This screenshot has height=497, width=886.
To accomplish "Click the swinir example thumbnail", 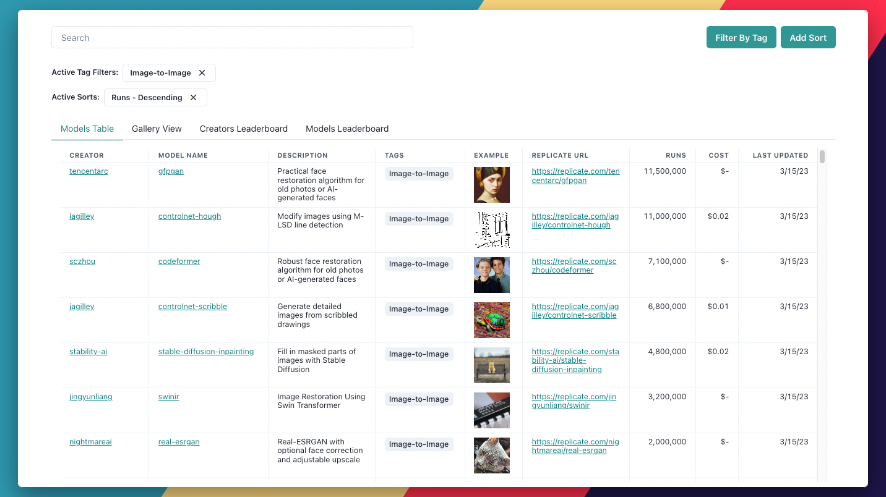I will [x=492, y=410].
